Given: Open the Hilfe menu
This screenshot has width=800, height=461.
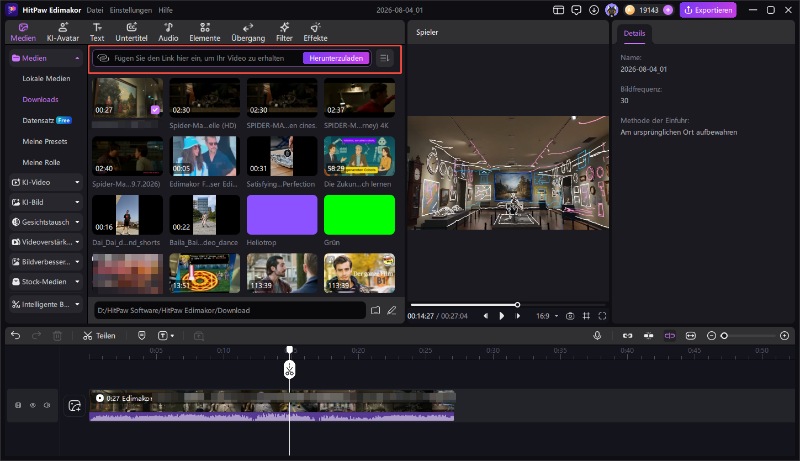Looking at the screenshot, I should click(165, 10).
